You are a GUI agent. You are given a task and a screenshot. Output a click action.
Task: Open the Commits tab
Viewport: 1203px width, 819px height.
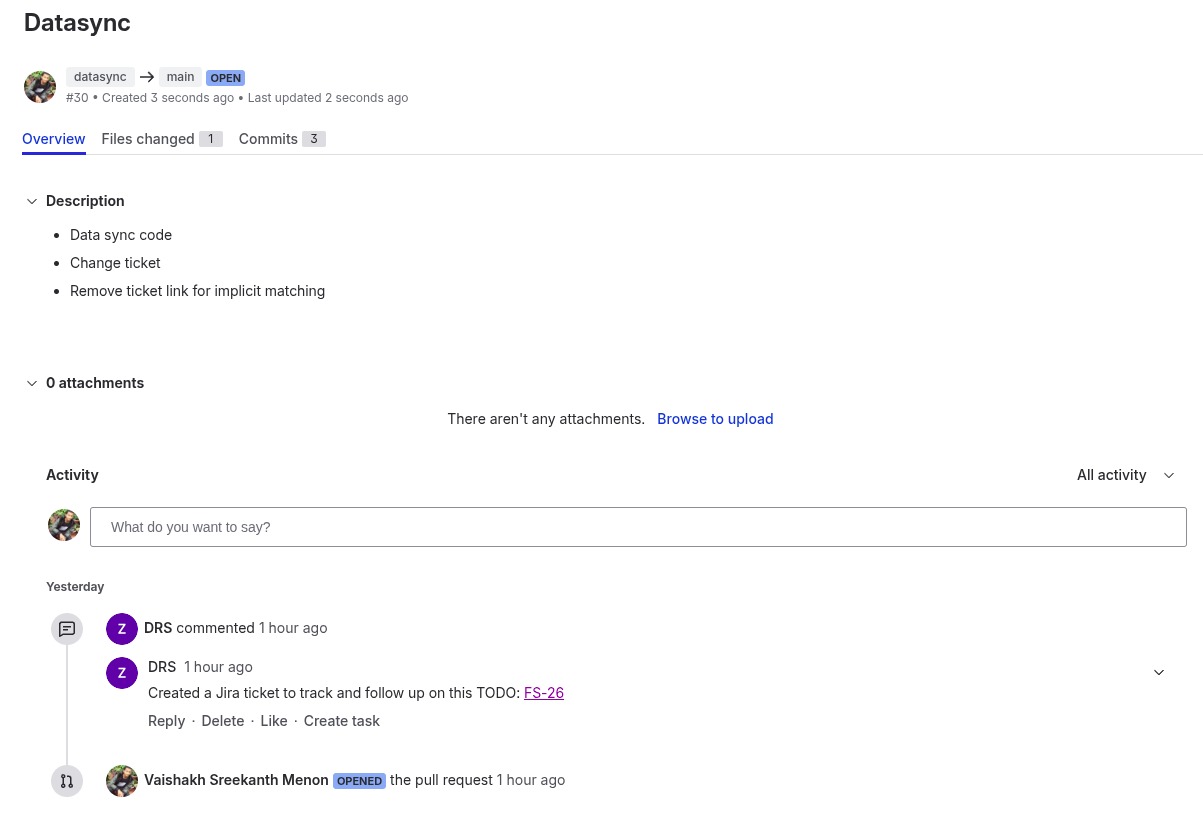pyautogui.click(x=282, y=139)
